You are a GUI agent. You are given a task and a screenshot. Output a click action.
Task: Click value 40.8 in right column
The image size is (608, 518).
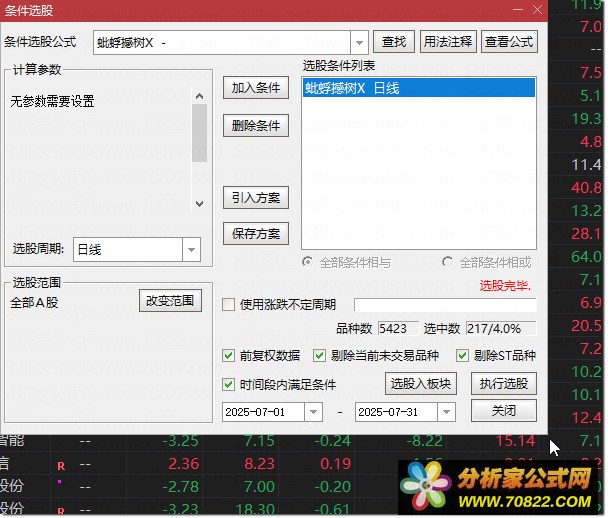(x=586, y=188)
